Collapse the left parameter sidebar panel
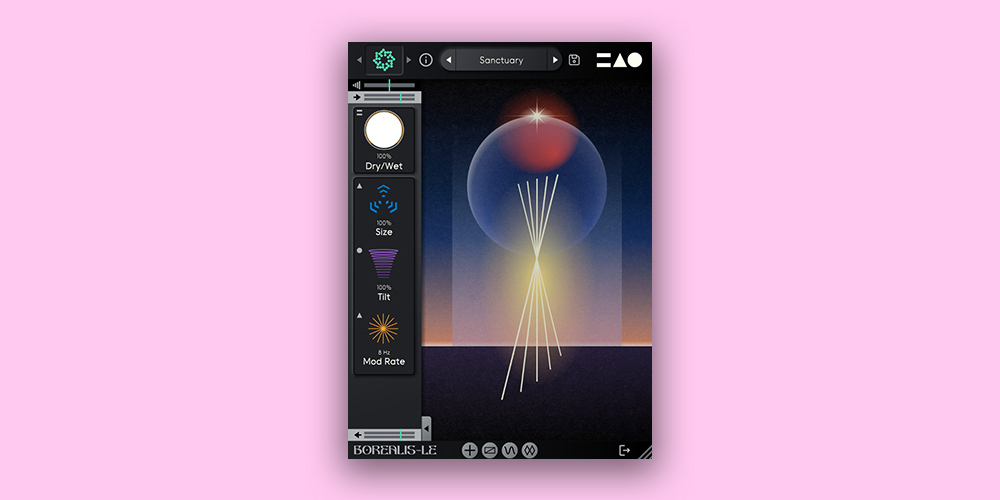The image size is (1000, 500). [x=427, y=428]
